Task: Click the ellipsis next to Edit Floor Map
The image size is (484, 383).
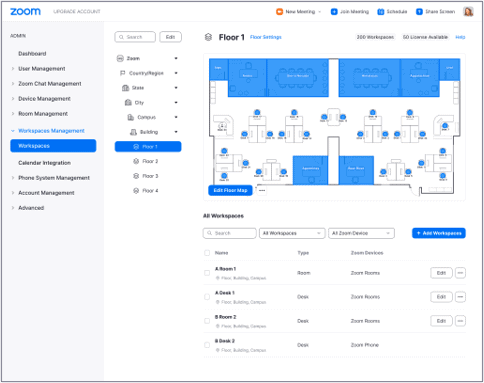Action: pos(262,190)
